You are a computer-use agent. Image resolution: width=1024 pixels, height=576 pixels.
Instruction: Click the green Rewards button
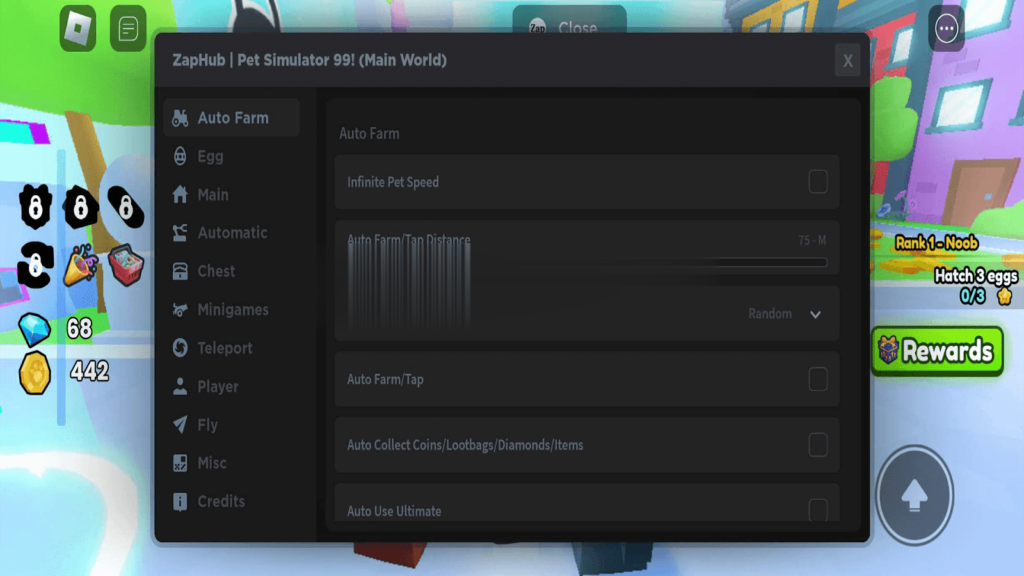coord(937,351)
